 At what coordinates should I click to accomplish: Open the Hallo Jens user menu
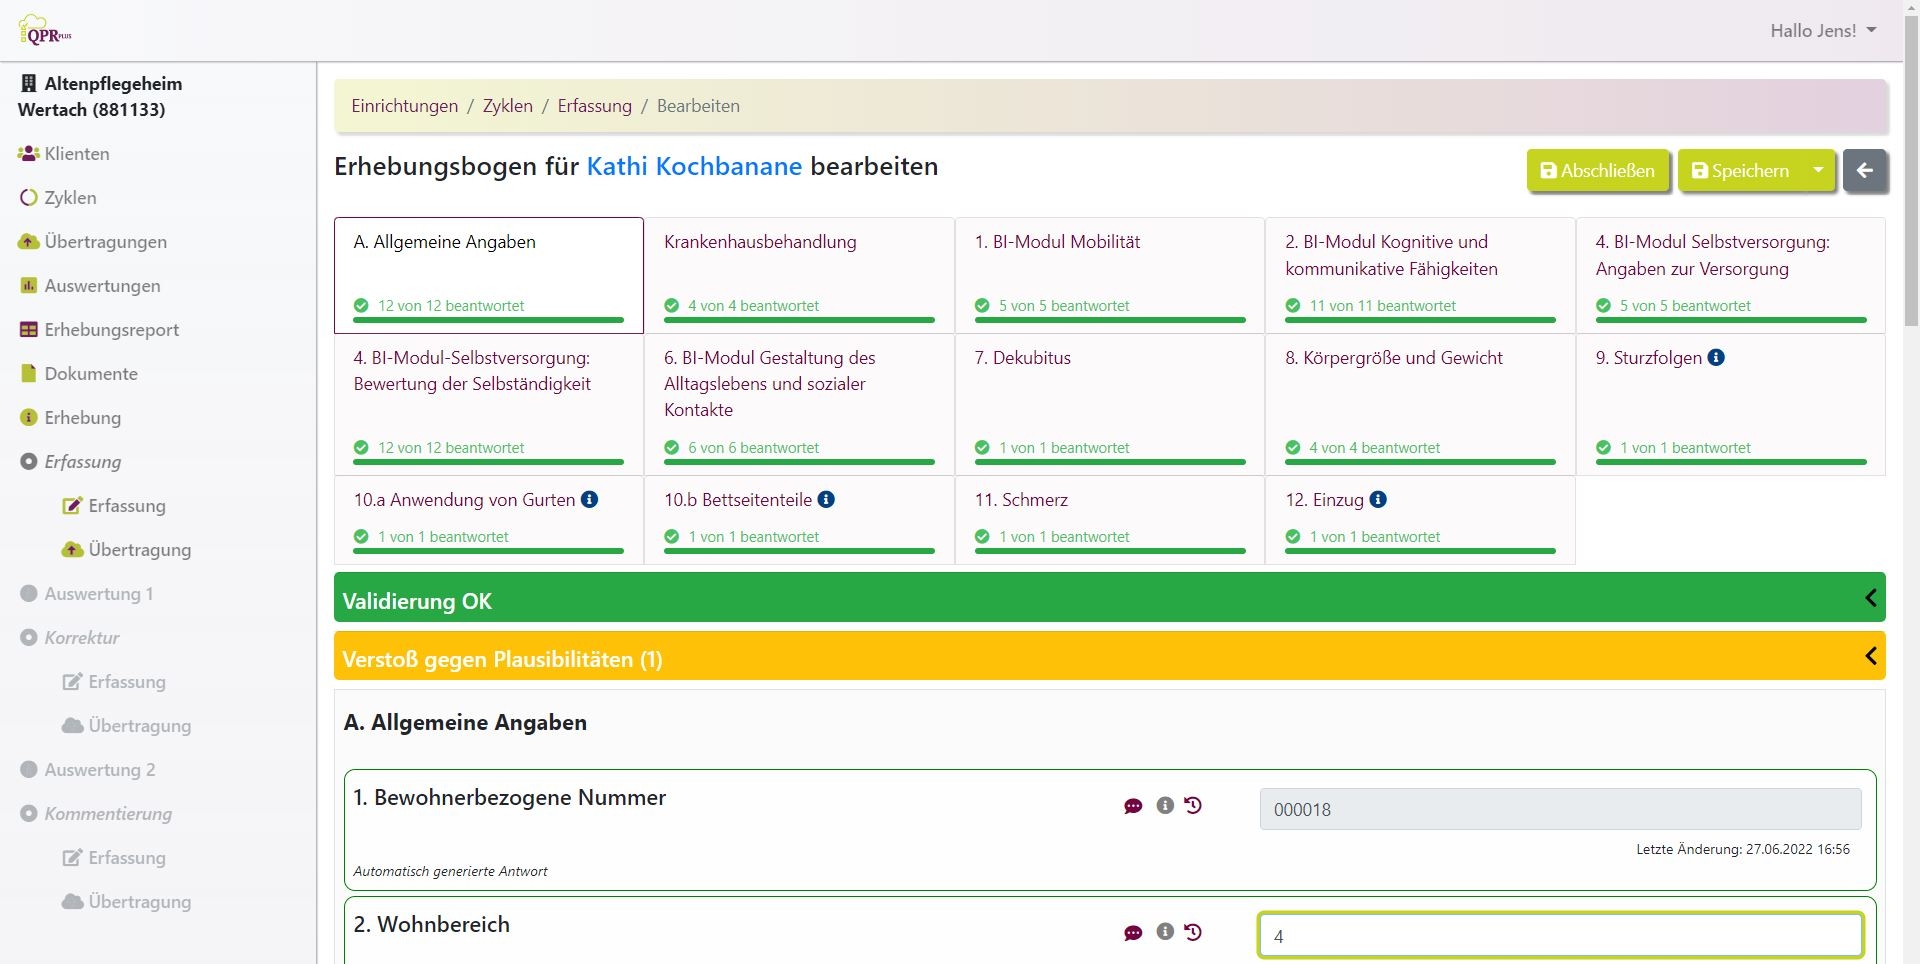click(1823, 31)
